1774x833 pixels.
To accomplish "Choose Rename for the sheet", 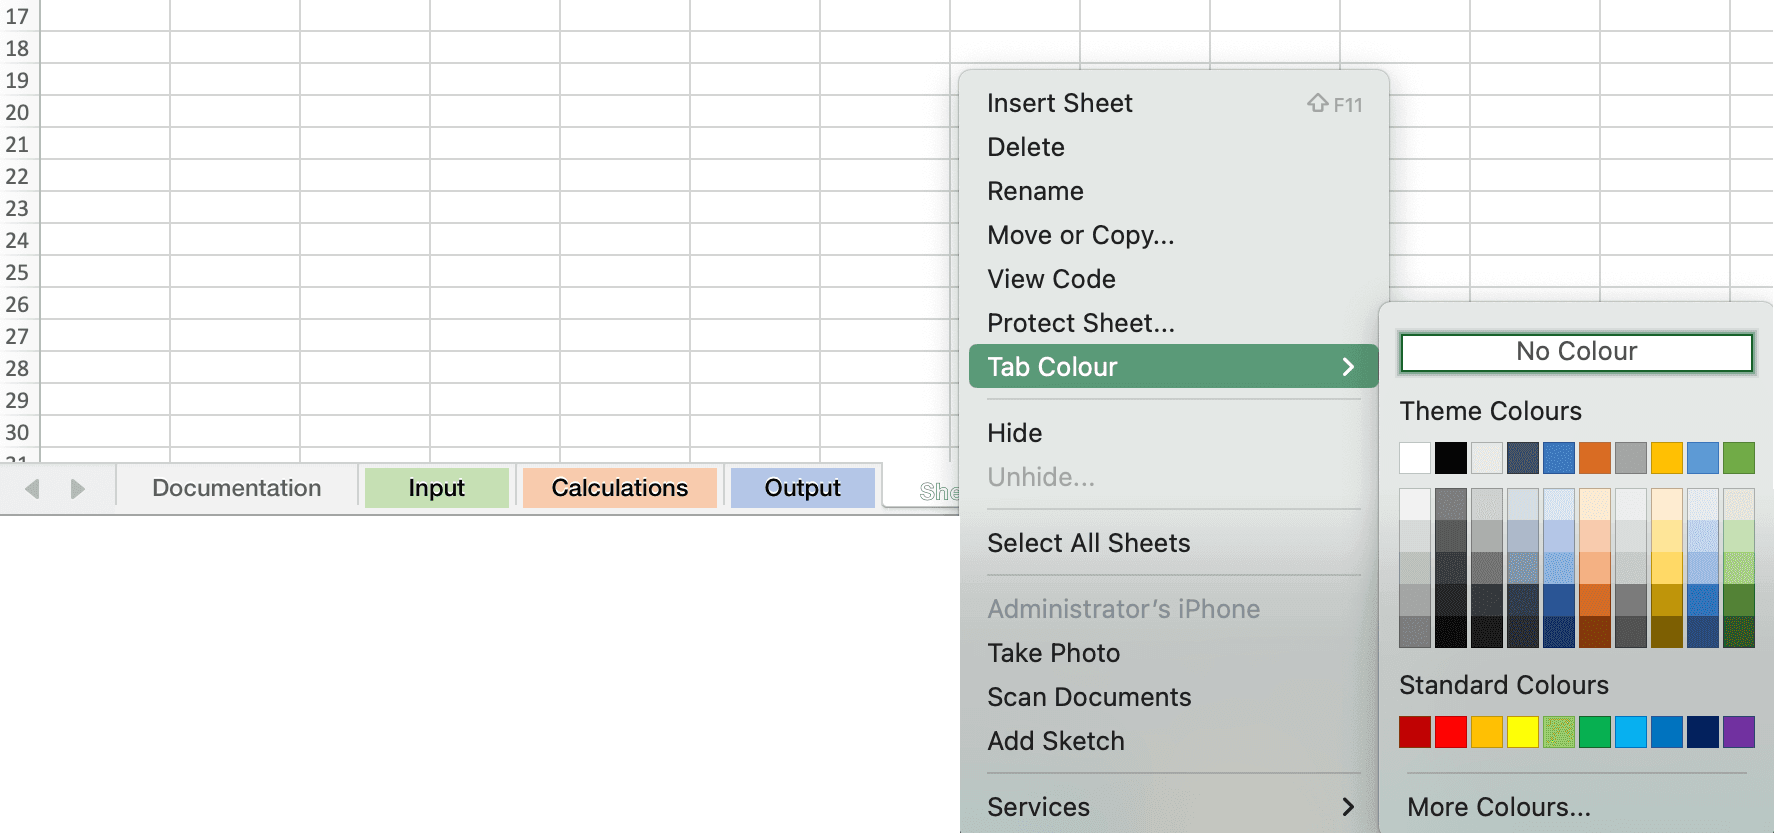I will 1035,191.
